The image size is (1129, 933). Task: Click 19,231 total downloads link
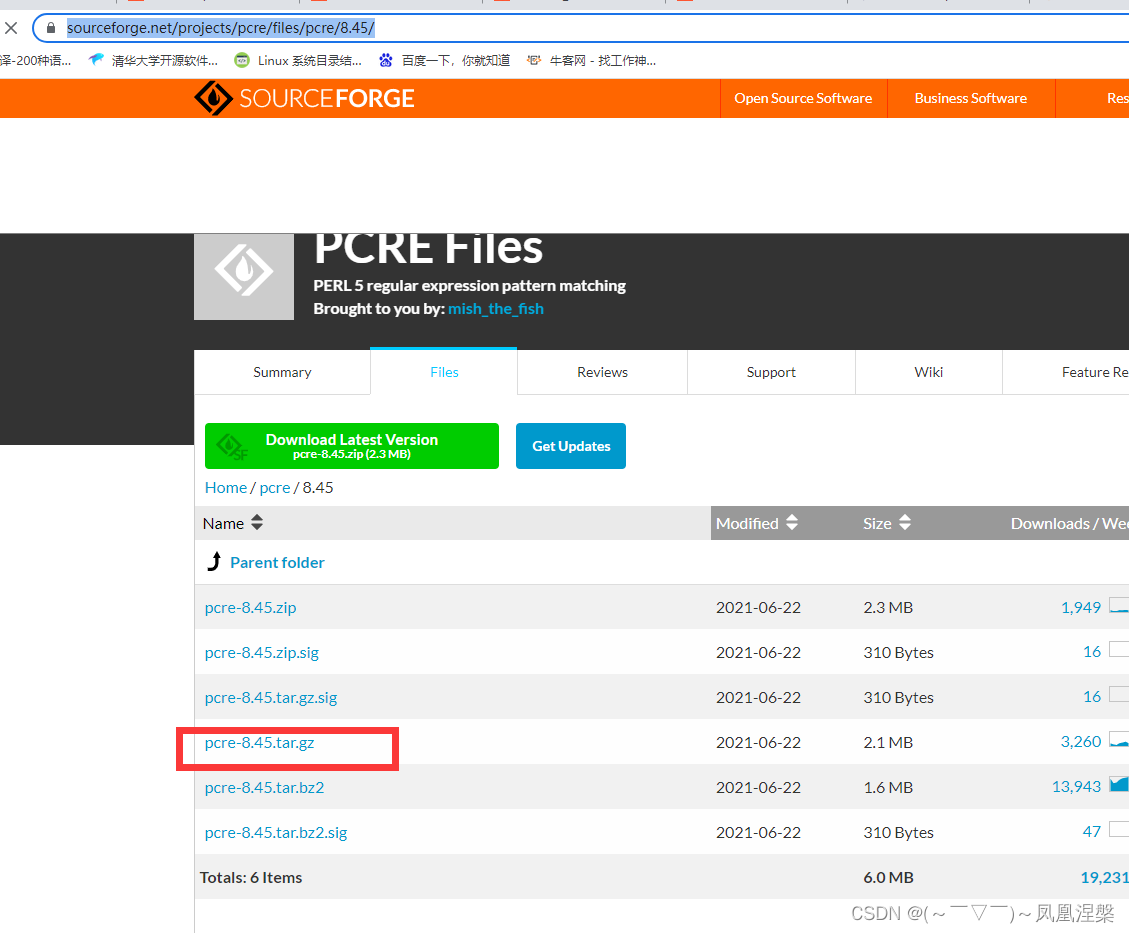[x=1105, y=878]
